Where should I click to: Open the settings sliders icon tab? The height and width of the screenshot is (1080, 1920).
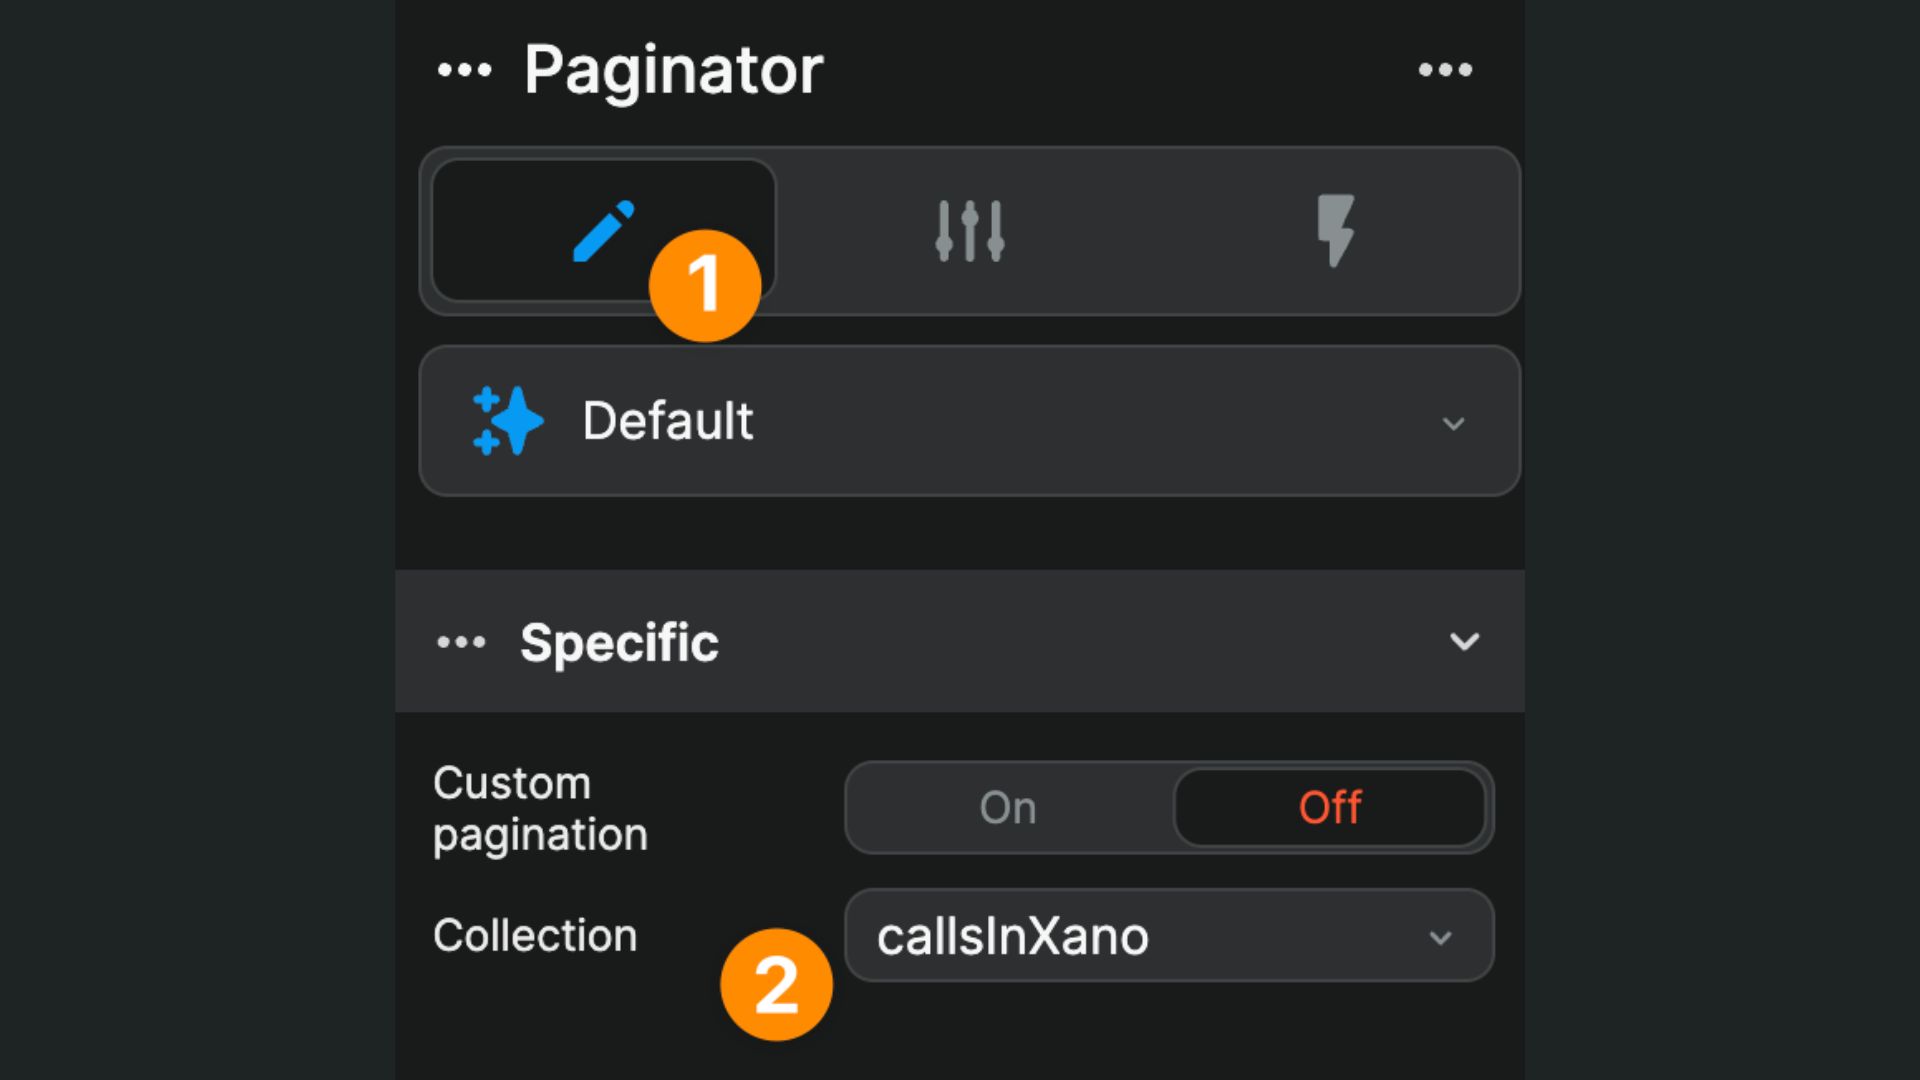968,230
